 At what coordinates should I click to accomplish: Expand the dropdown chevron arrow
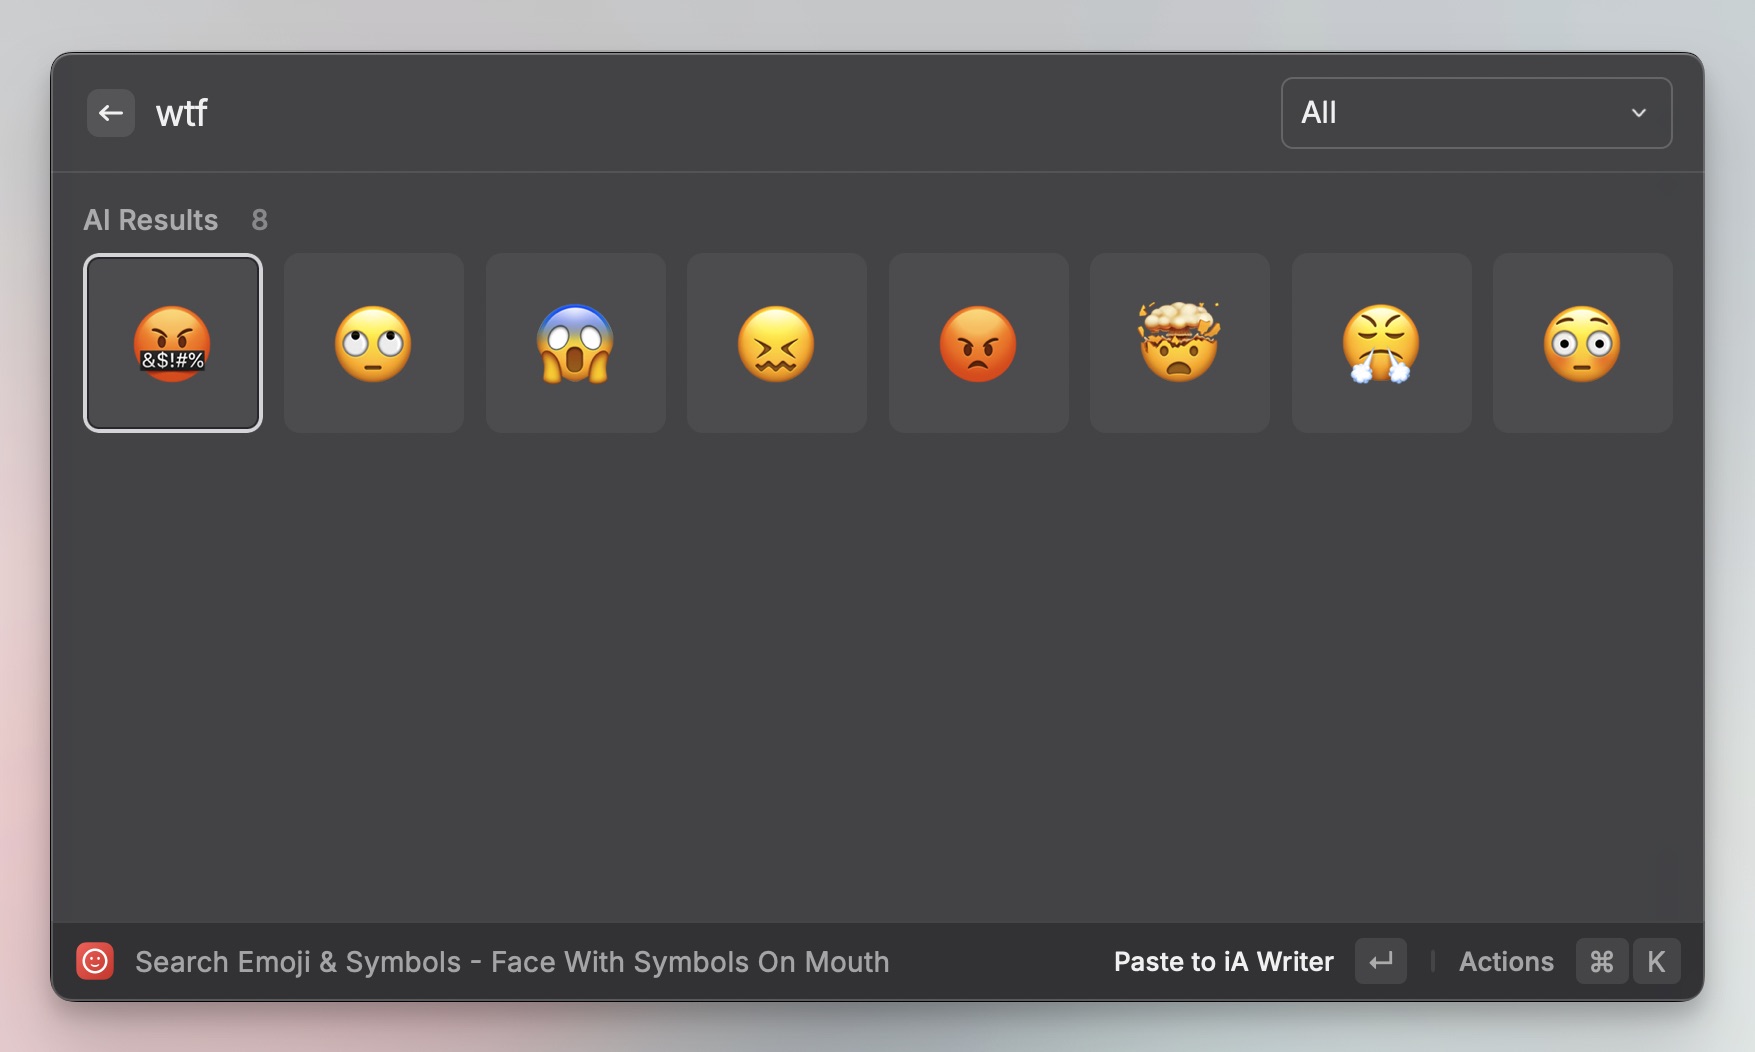pos(1639,113)
